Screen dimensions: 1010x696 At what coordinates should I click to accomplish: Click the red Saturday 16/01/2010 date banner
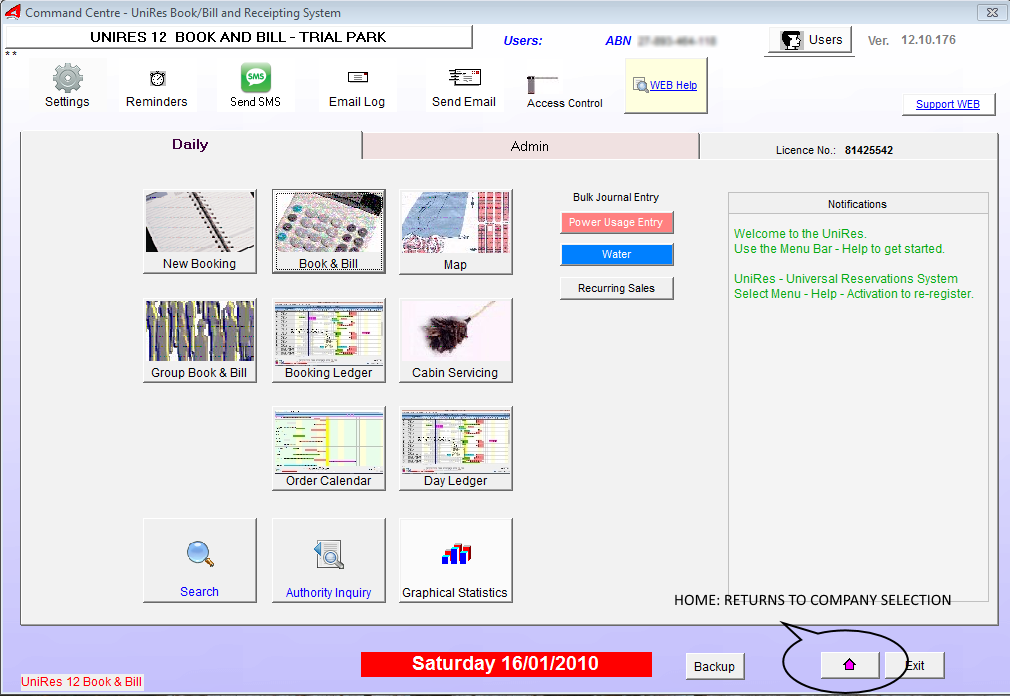click(x=506, y=664)
